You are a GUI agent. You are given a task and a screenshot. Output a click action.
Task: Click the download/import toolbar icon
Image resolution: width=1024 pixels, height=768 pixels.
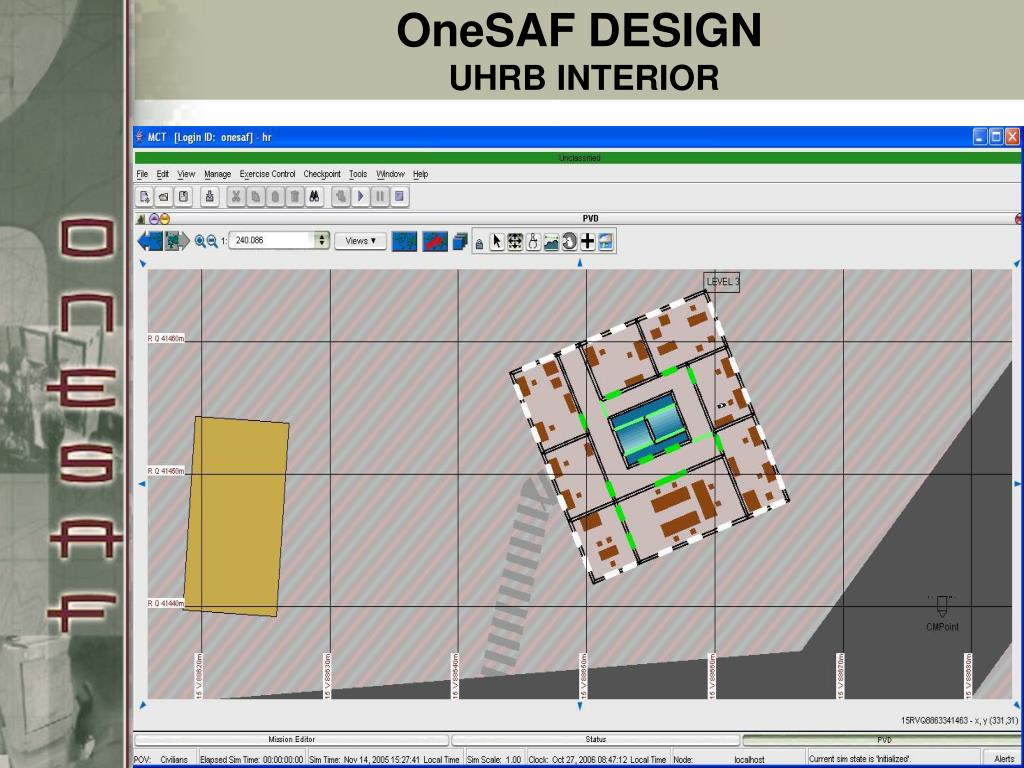pyautogui.click(x=210, y=196)
